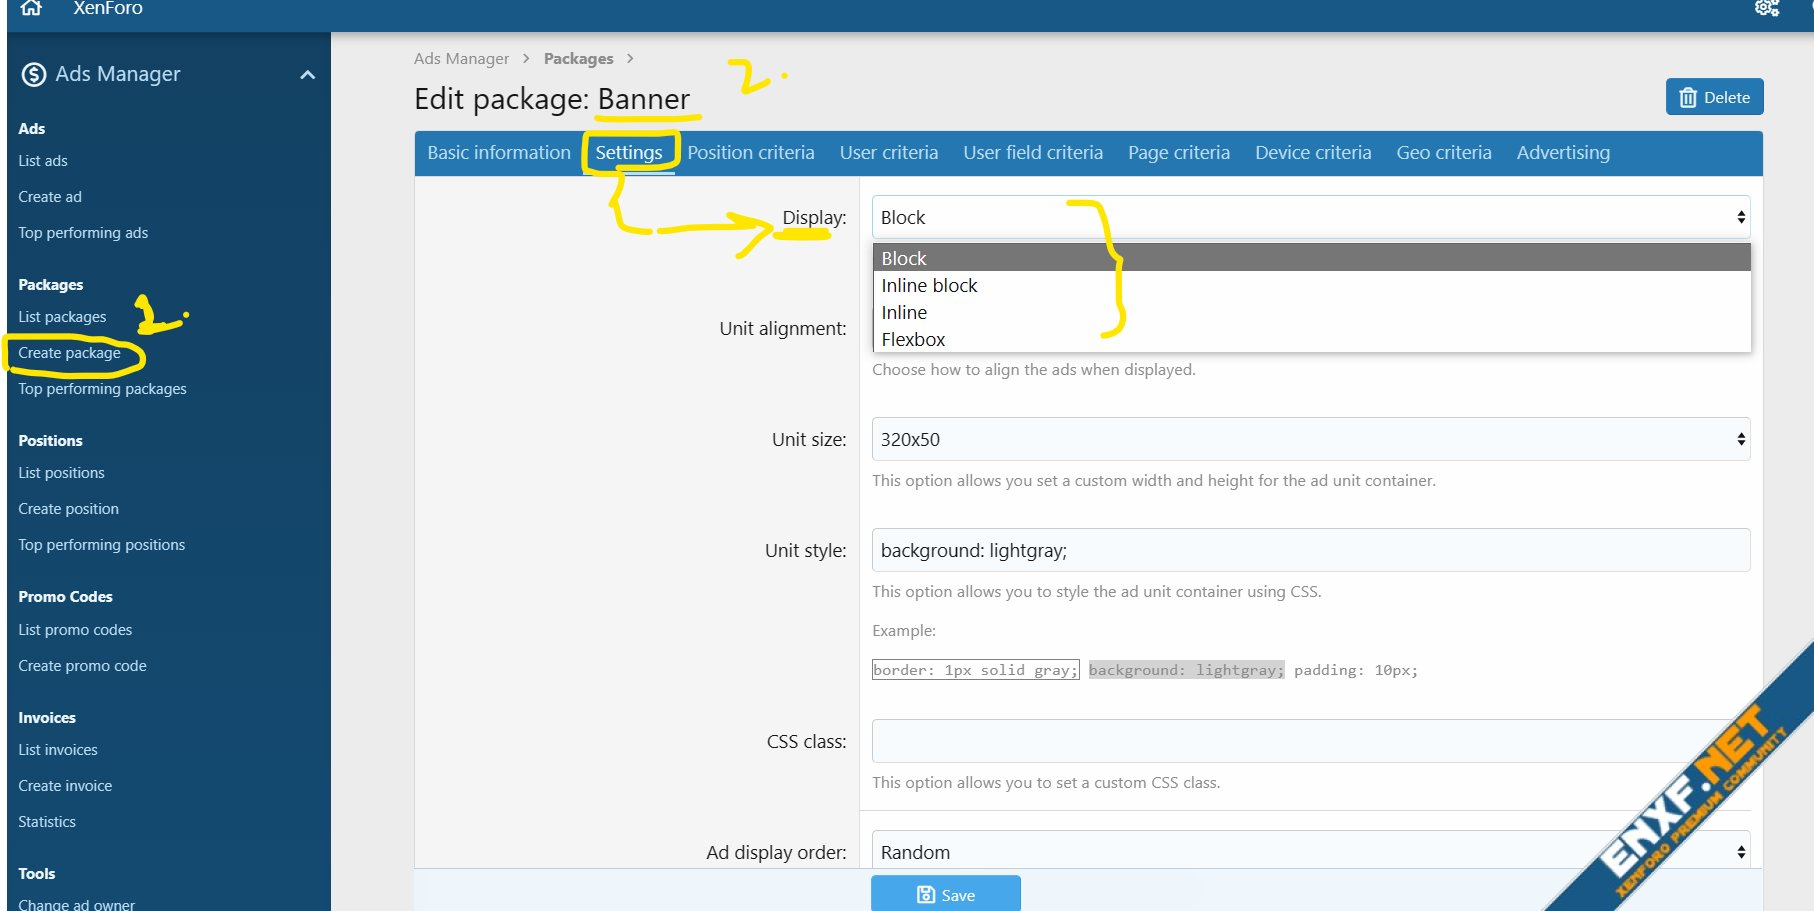Focus the CSS class input field
The width and height of the screenshot is (1814, 911).
point(1310,741)
